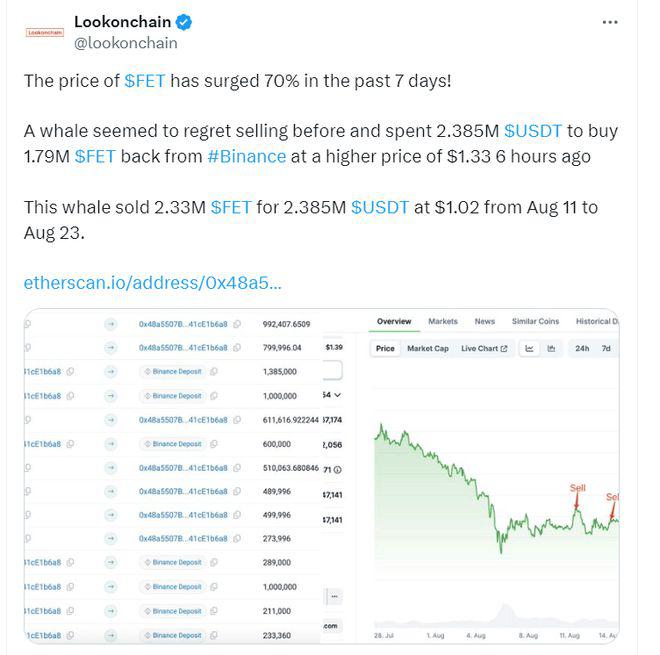
Task: Expand the dropdown chevron next to 54
Action: click(338, 395)
